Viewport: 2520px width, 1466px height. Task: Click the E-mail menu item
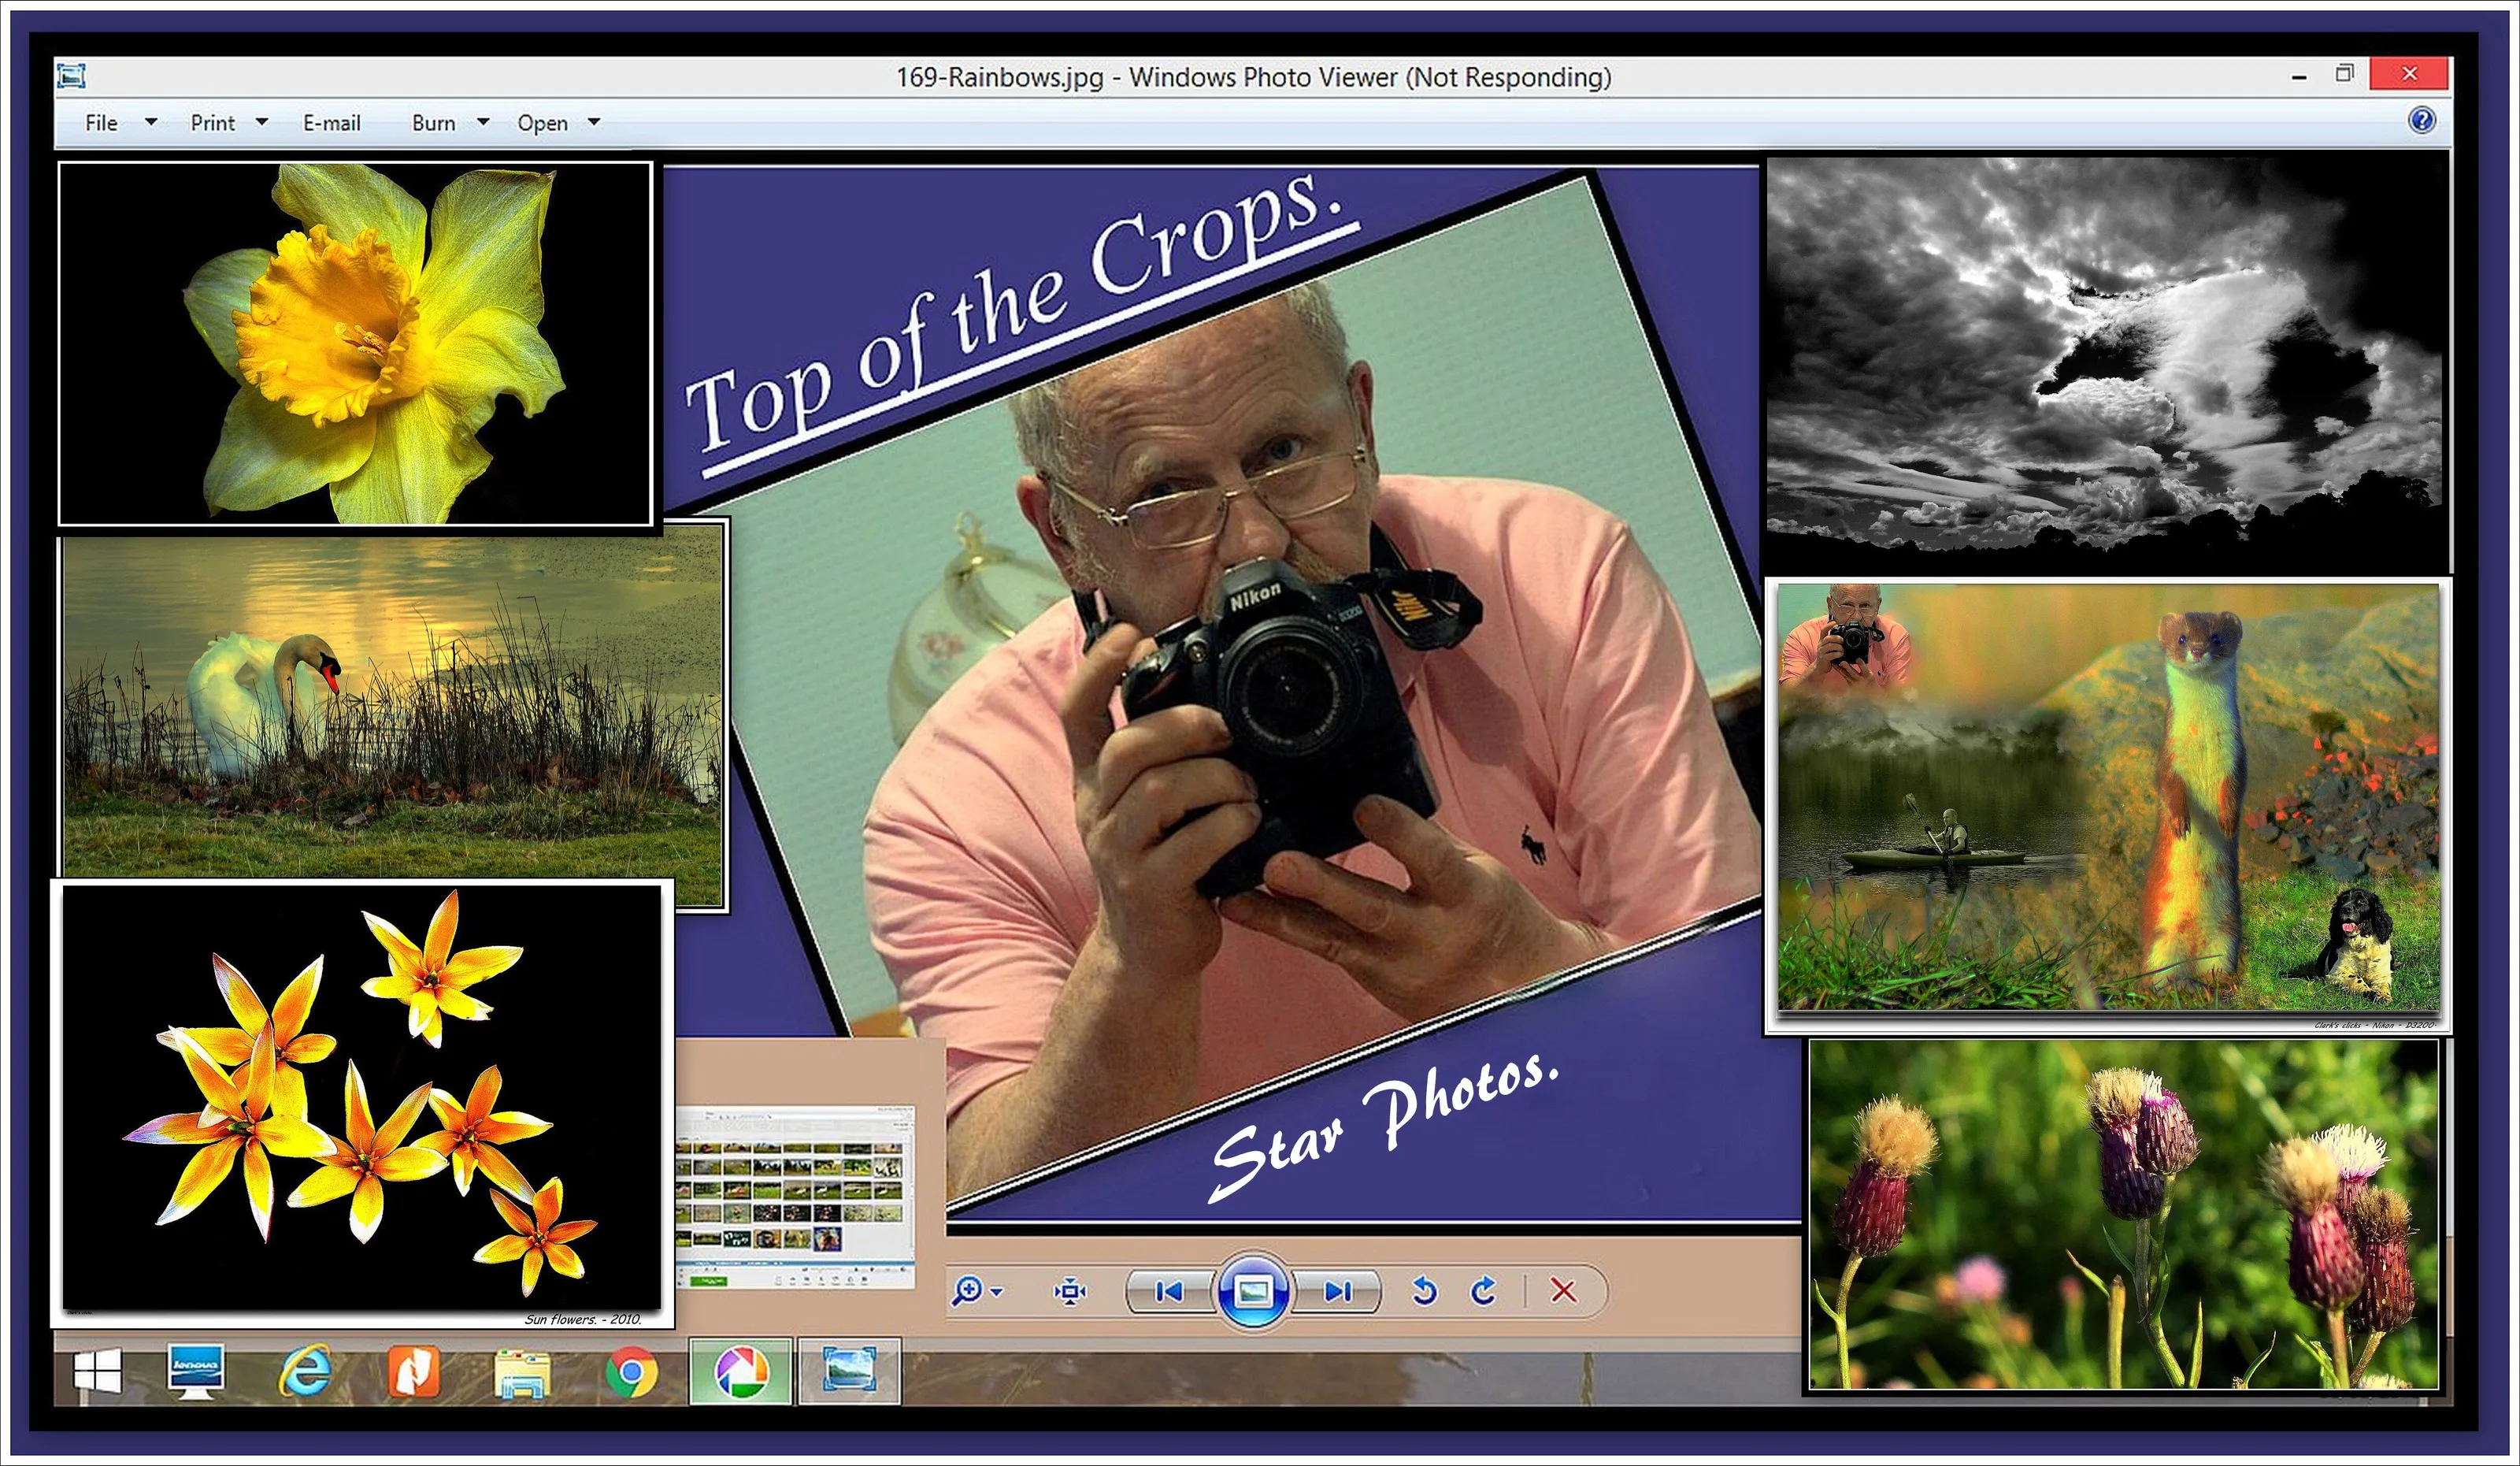click(332, 123)
